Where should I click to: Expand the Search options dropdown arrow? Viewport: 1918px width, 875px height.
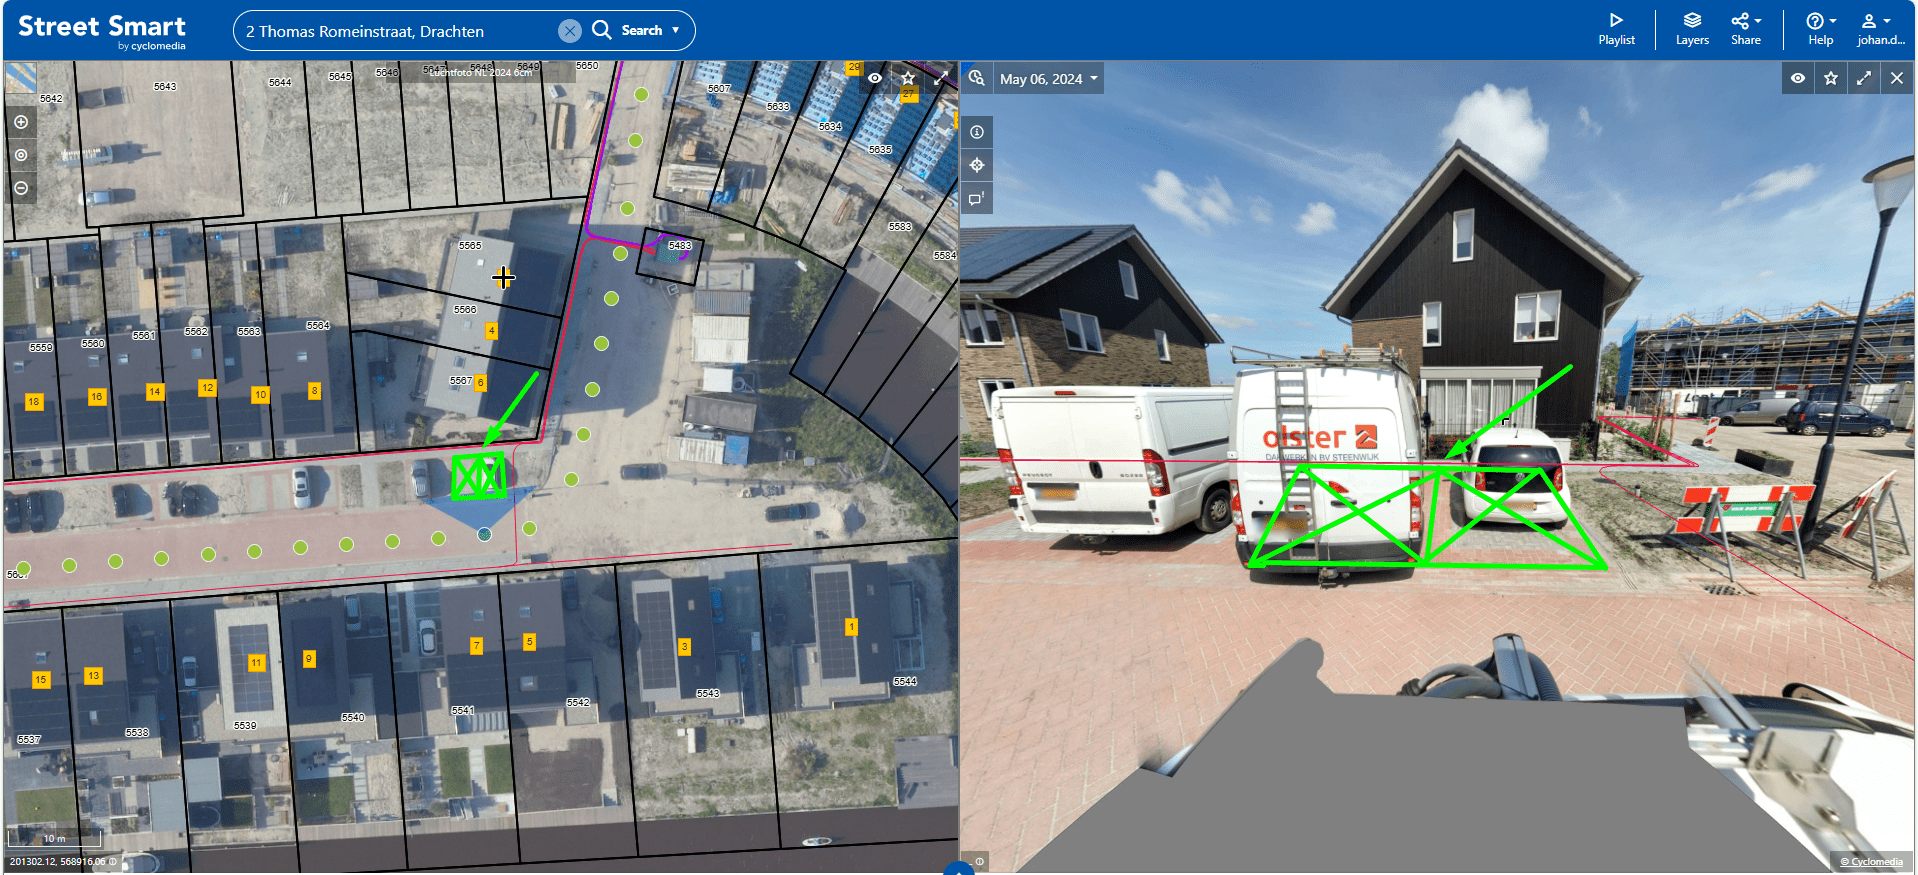(x=676, y=30)
